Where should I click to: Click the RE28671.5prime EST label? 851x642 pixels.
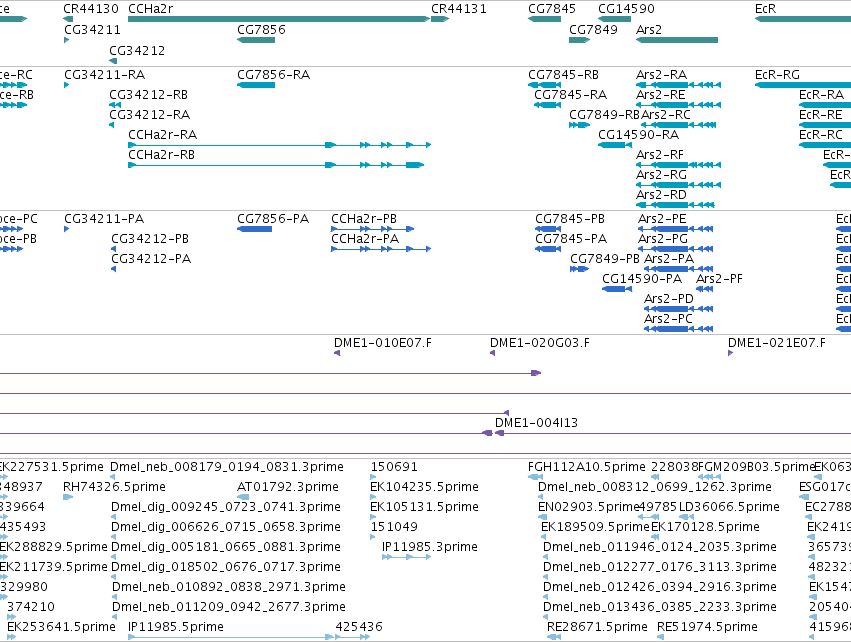597,627
